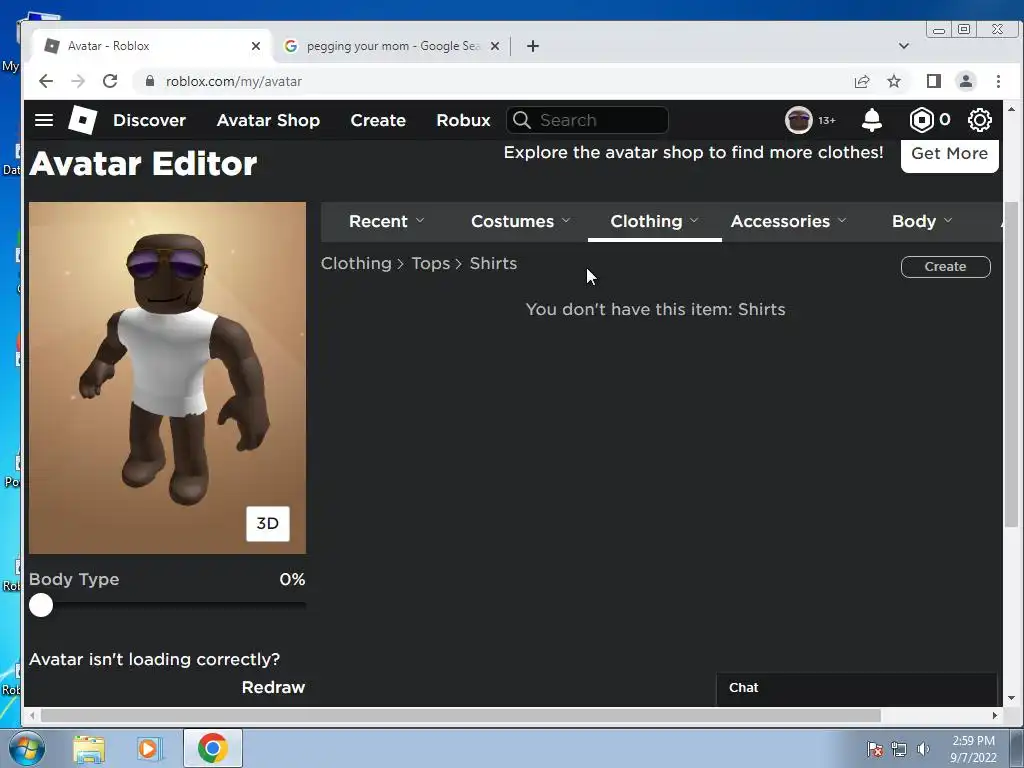The image size is (1024, 768).
Task: Click the horizontal page scrollbar
Action: [460, 716]
